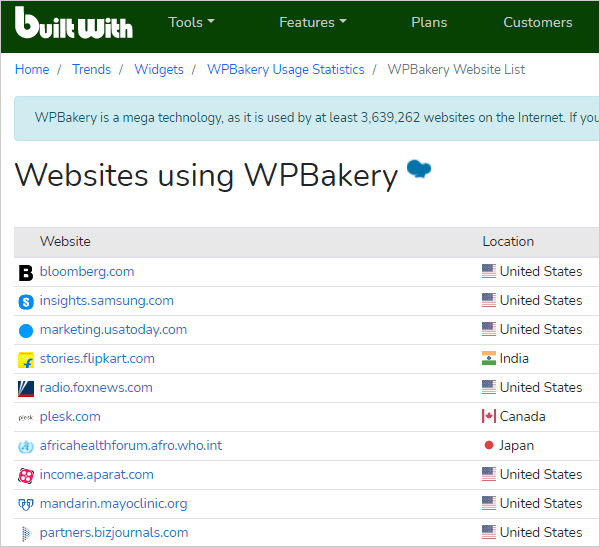600x547 pixels.
Task: Click India location text
Action: 514,358
